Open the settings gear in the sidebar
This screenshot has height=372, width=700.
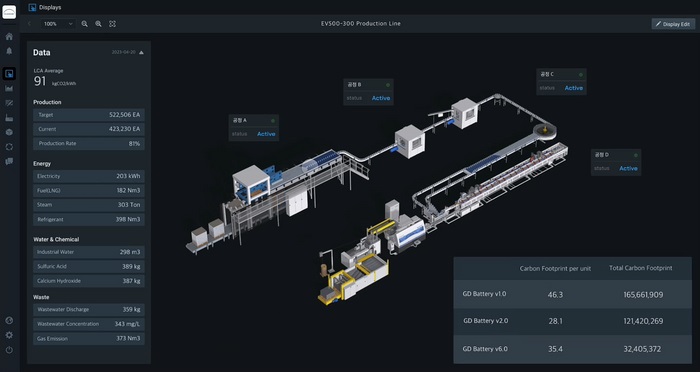click(9, 335)
